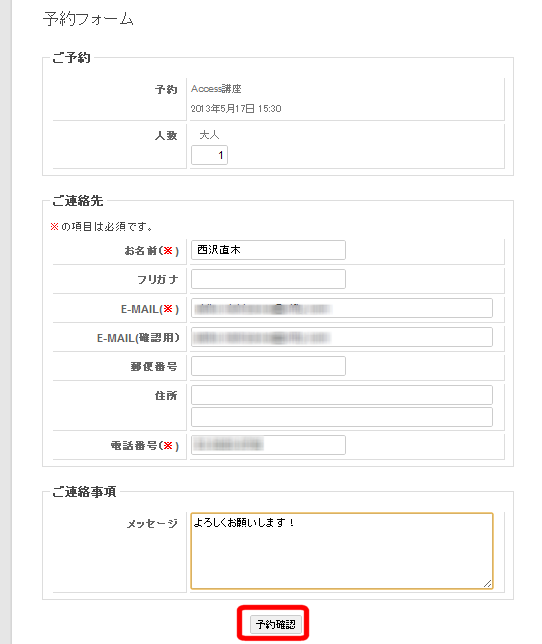This screenshot has height=644, width=542.
Task: Click the 予約フォーム page heading
Action: pyautogui.click(x=88, y=19)
